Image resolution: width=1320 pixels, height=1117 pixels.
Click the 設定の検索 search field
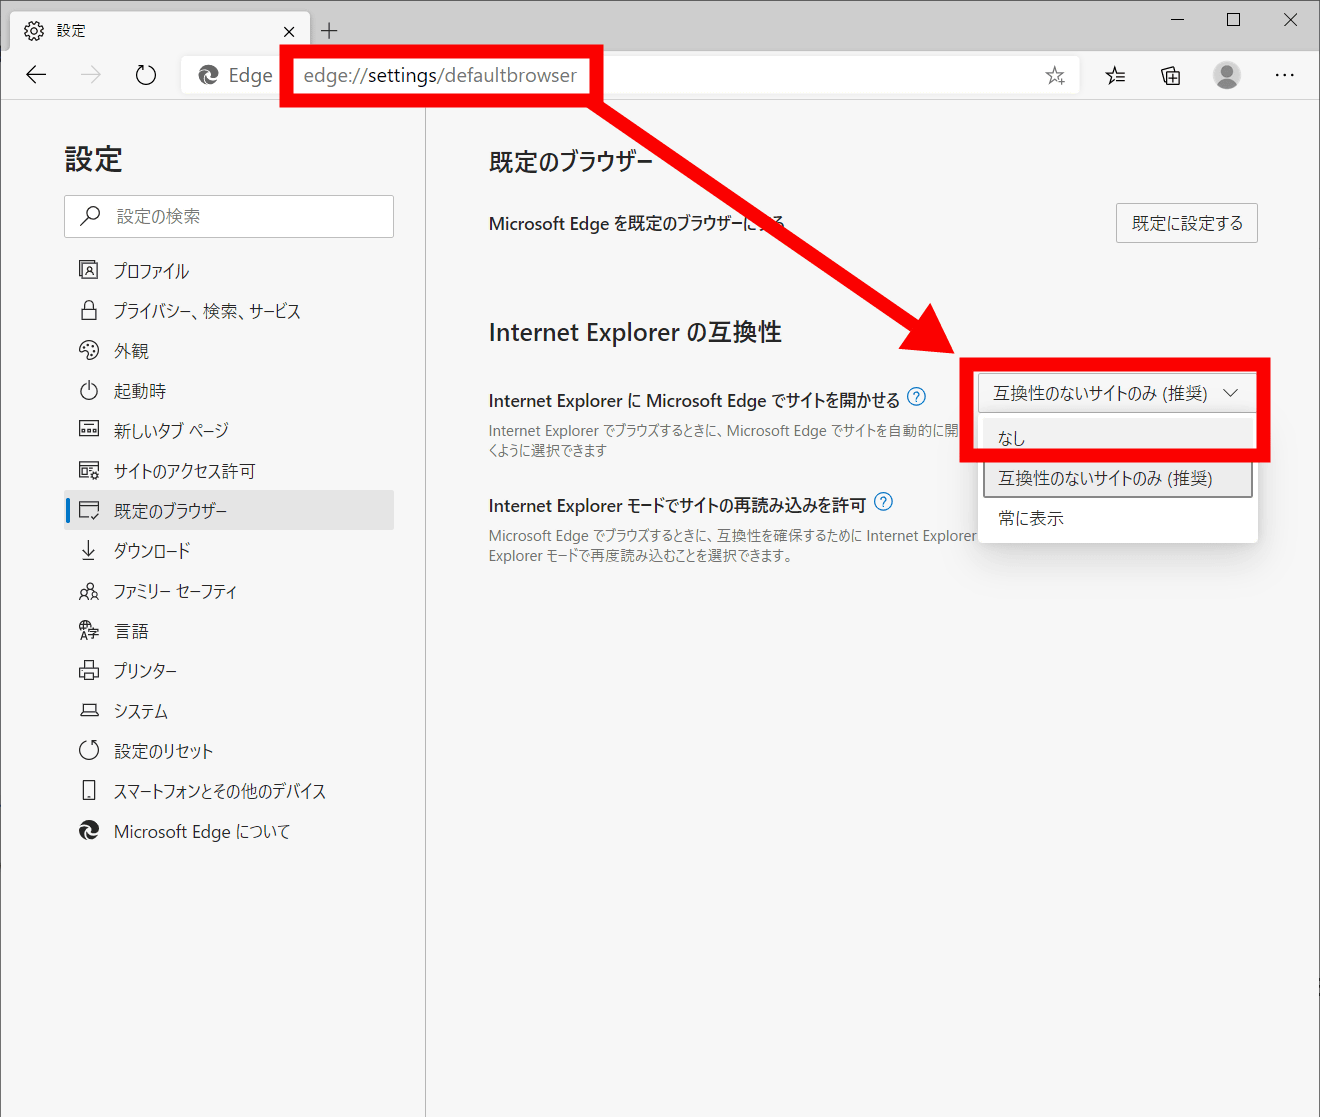pos(229,216)
